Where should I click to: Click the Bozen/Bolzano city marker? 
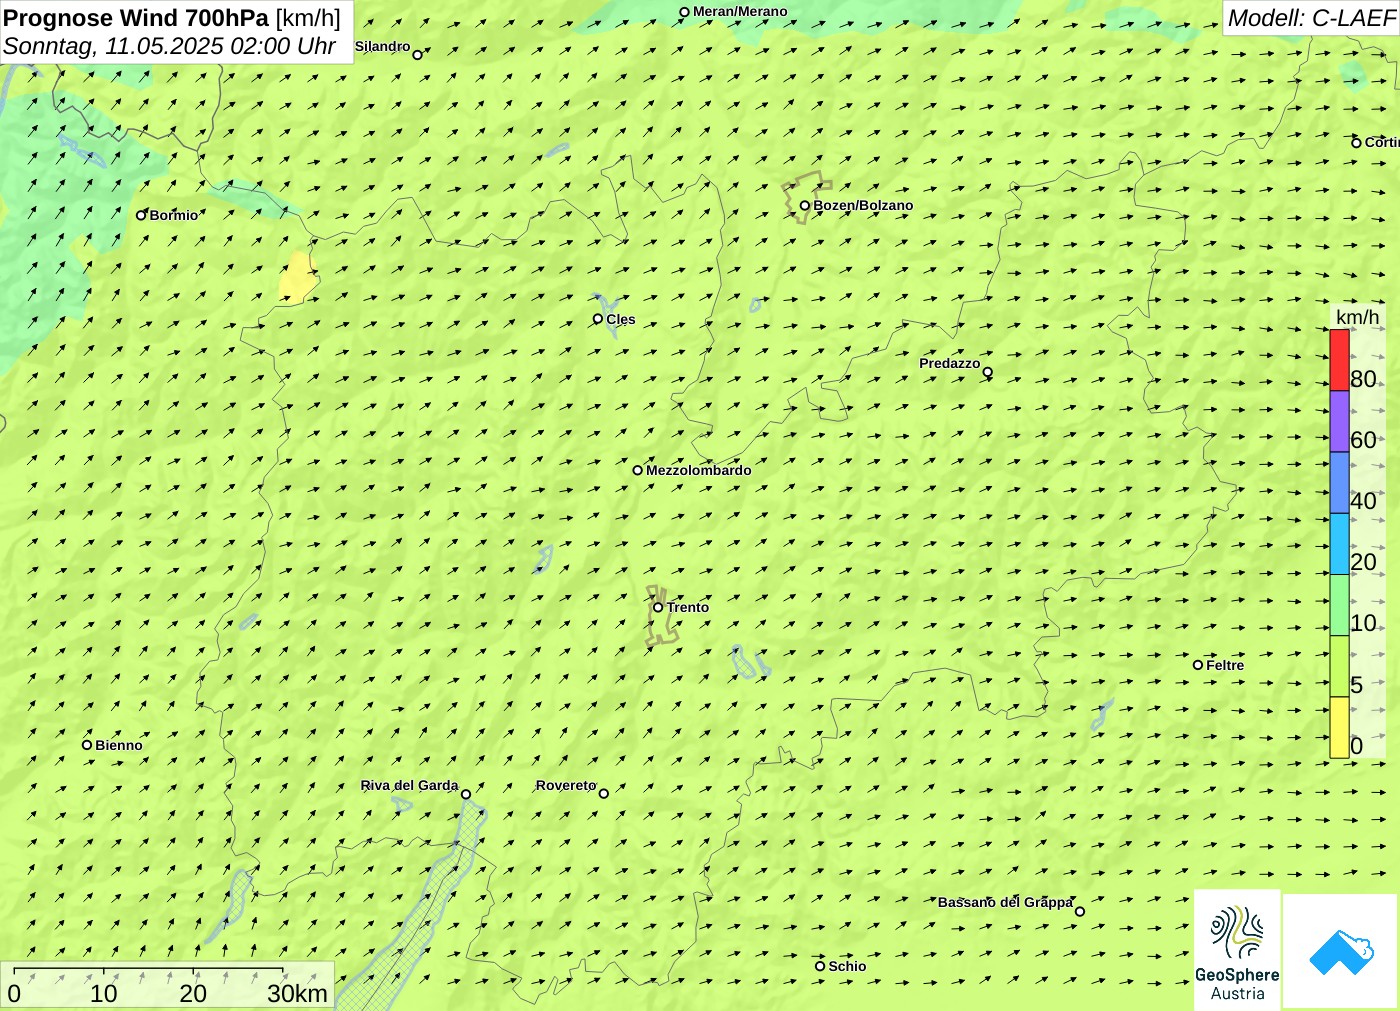click(x=805, y=206)
